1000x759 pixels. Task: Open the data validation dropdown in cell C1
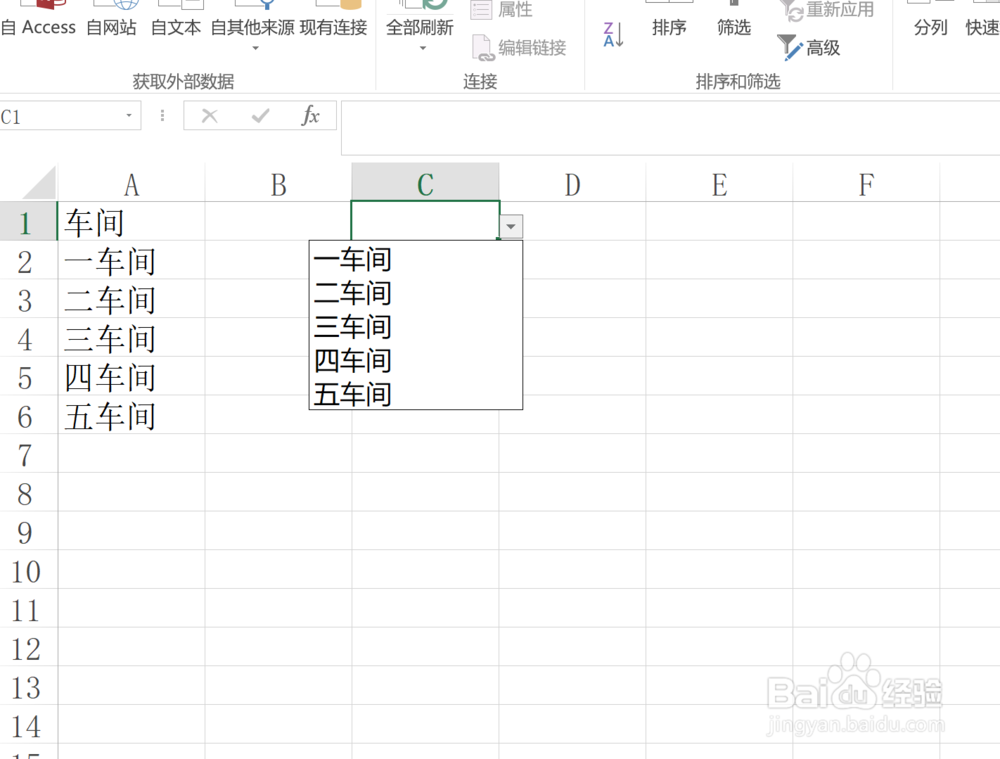tap(511, 227)
